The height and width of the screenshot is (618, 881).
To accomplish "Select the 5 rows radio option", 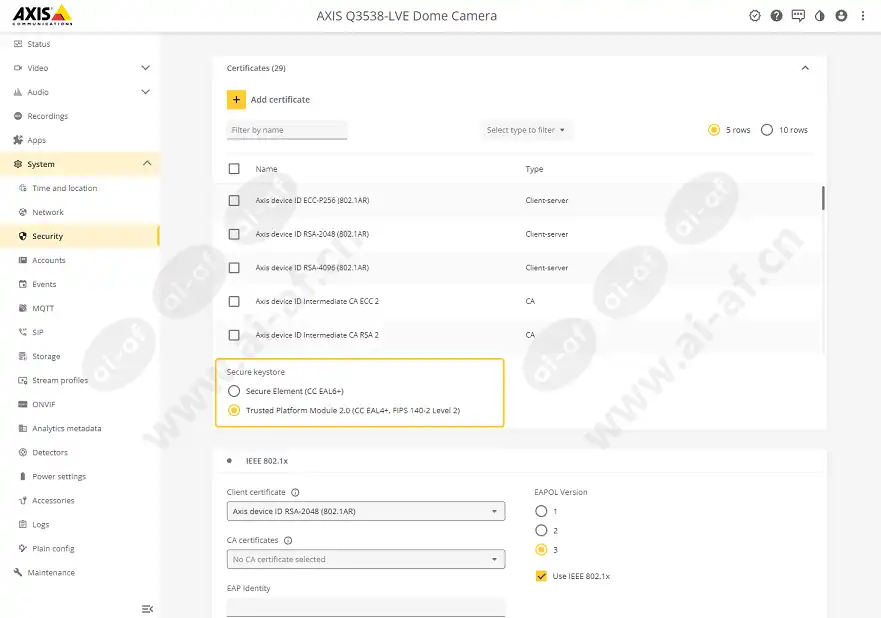I will pos(714,130).
